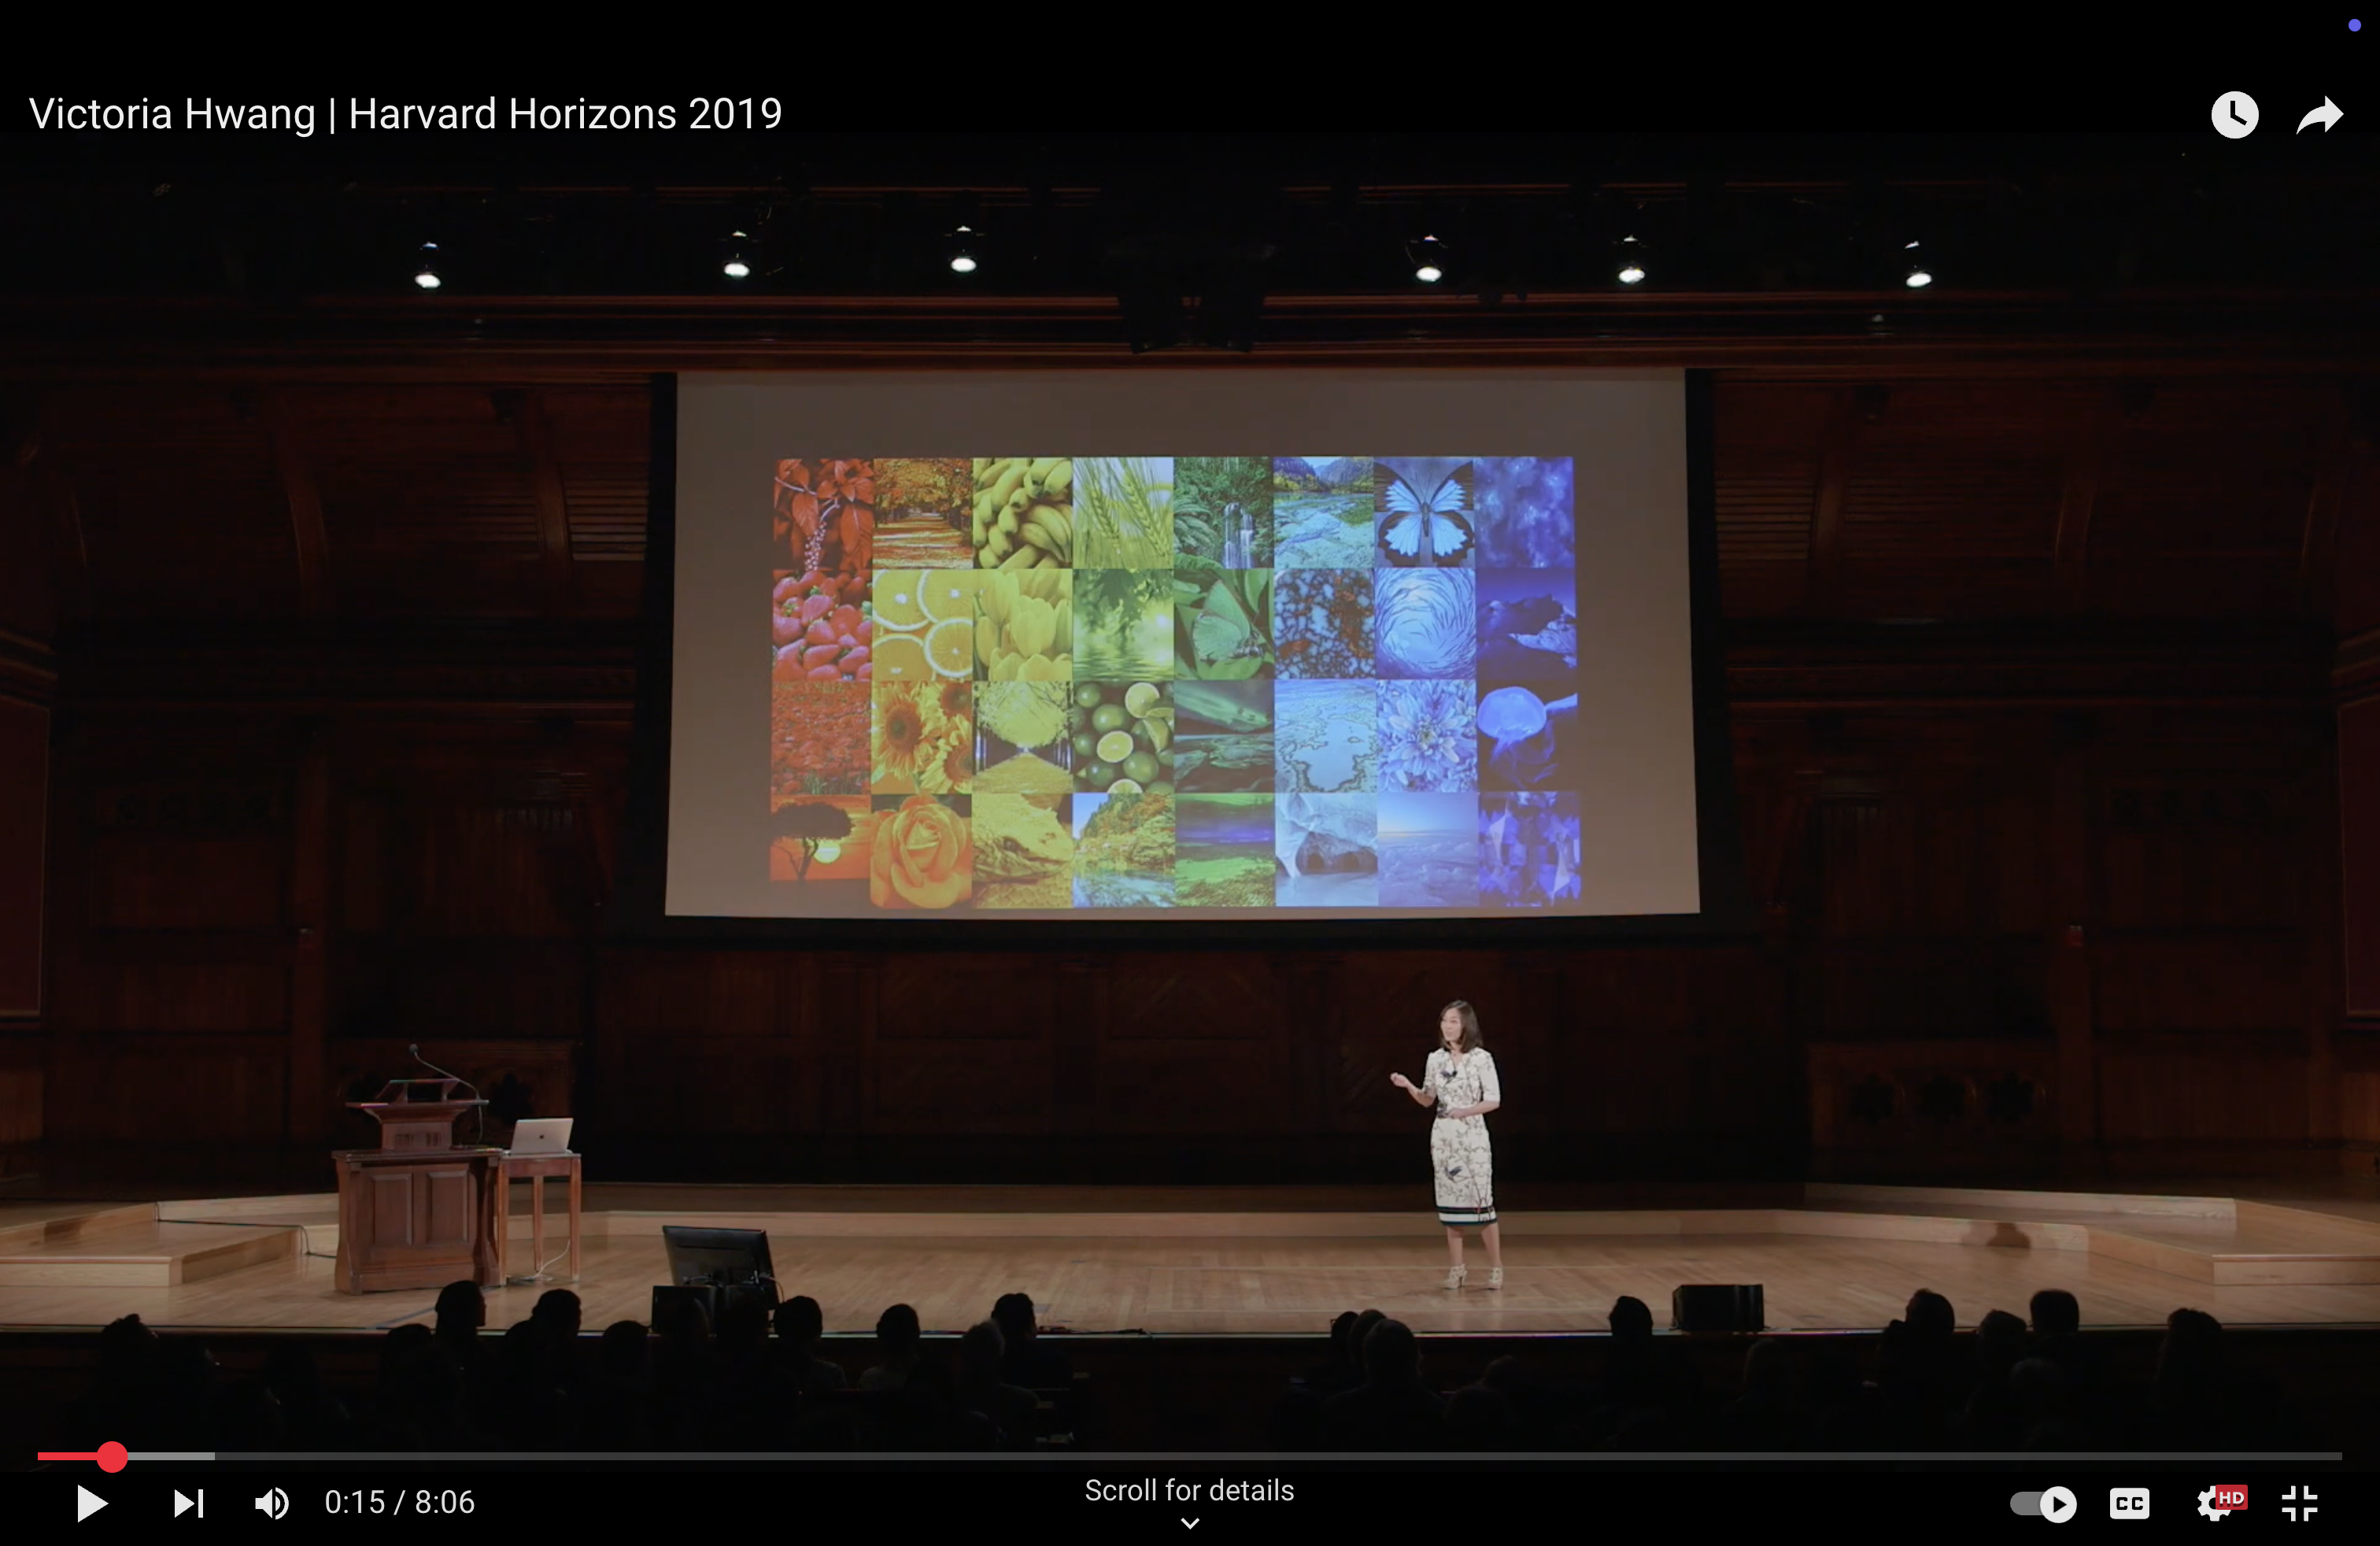Mute the volume speaker icon
Image resolution: width=2380 pixels, height=1546 pixels.
click(x=271, y=1503)
